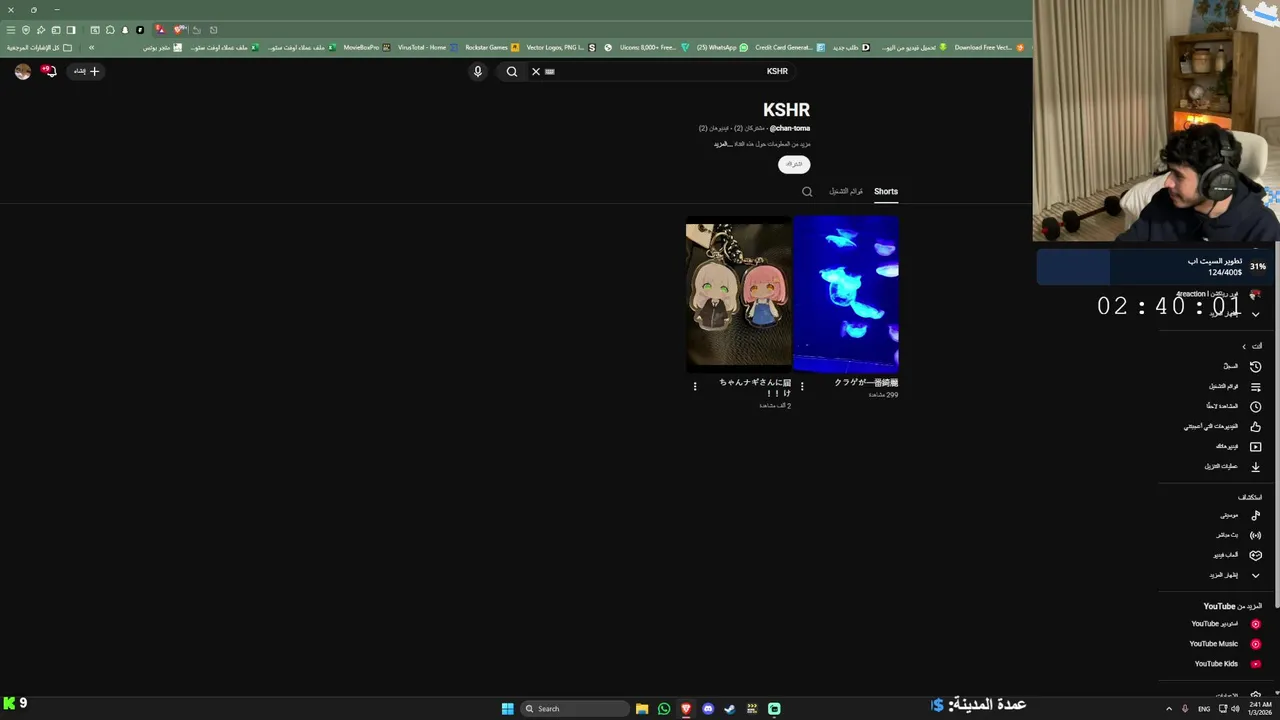Open the VirusTotal - Home bookmark
The image size is (1280, 720).
(428, 47)
